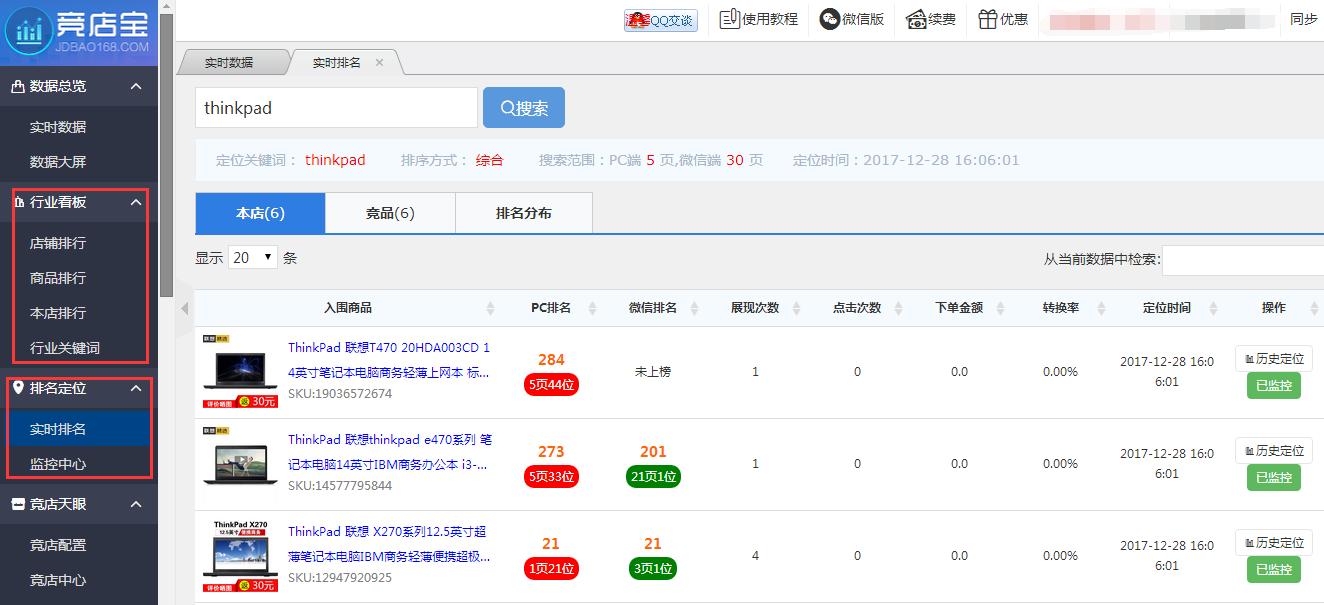
Task: Click 已监控 for X270 row
Action: 1274,570
